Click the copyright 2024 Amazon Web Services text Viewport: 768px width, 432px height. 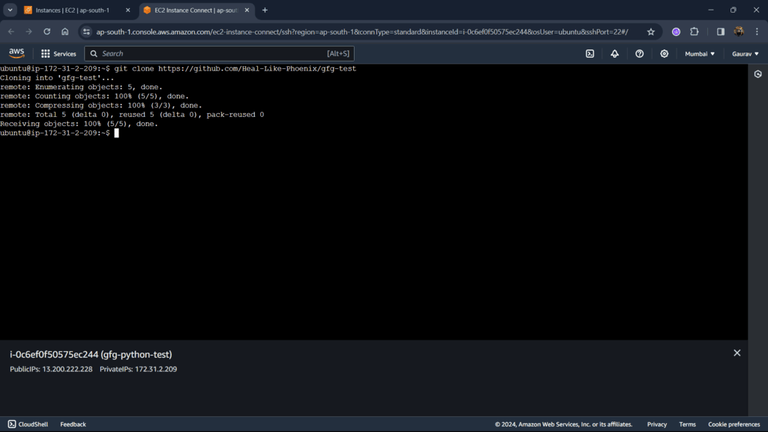(x=563, y=424)
